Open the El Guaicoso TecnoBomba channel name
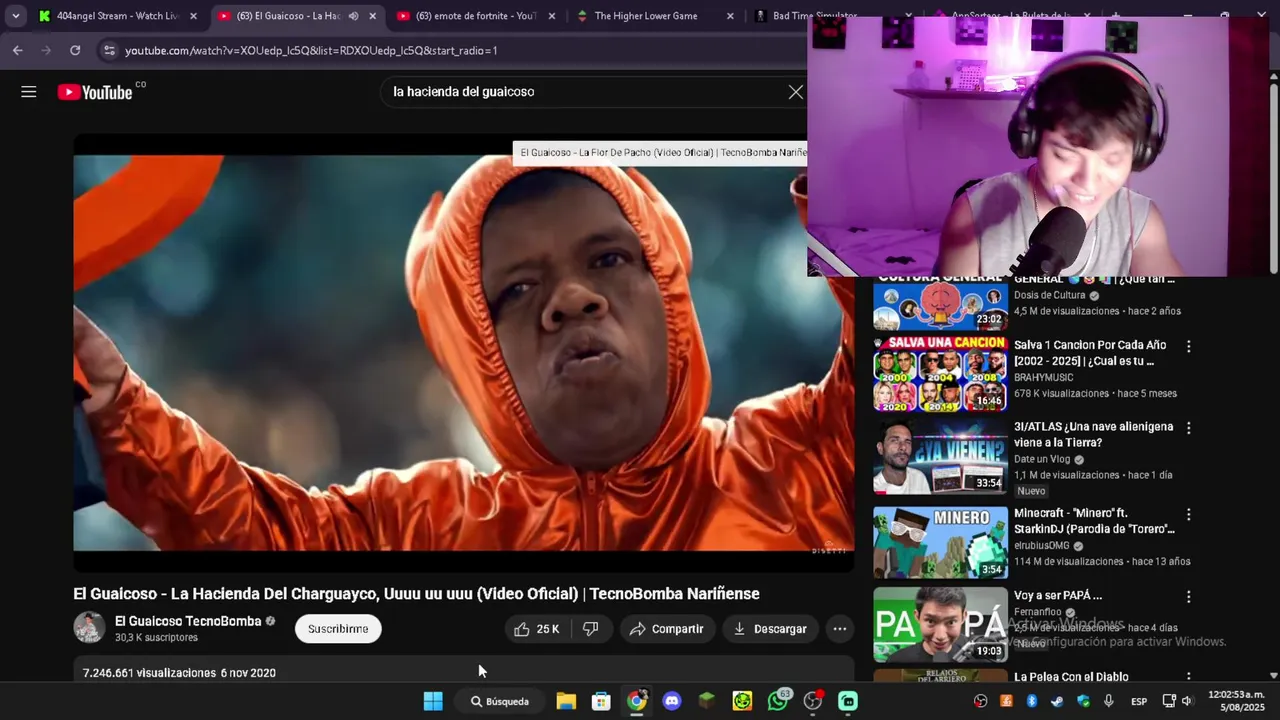The image size is (1280, 720). (188, 621)
